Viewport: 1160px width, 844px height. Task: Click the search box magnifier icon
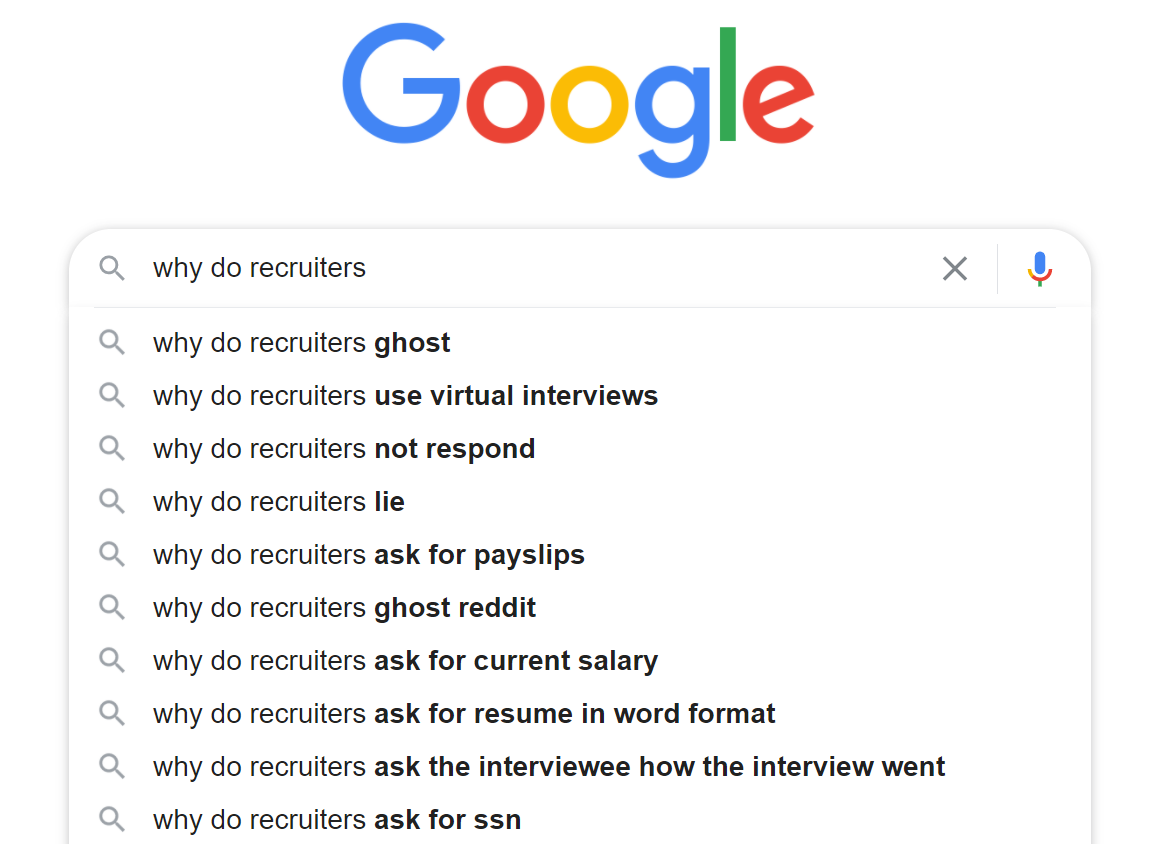112,268
